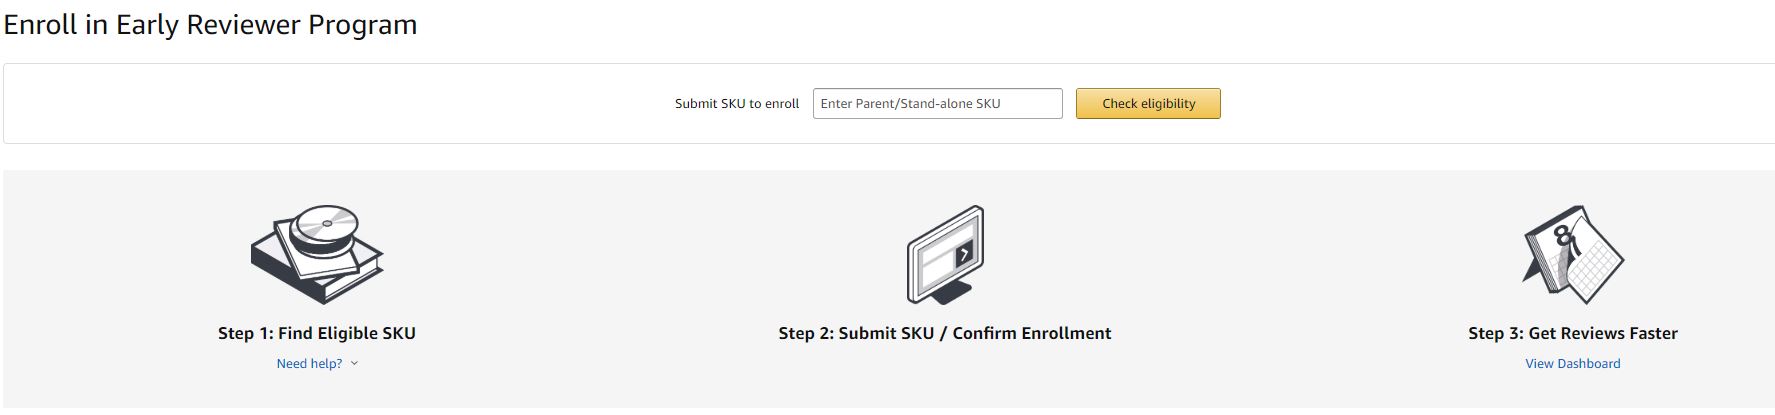
Task: Click the Check eligibility button
Action: click(1148, 104)
